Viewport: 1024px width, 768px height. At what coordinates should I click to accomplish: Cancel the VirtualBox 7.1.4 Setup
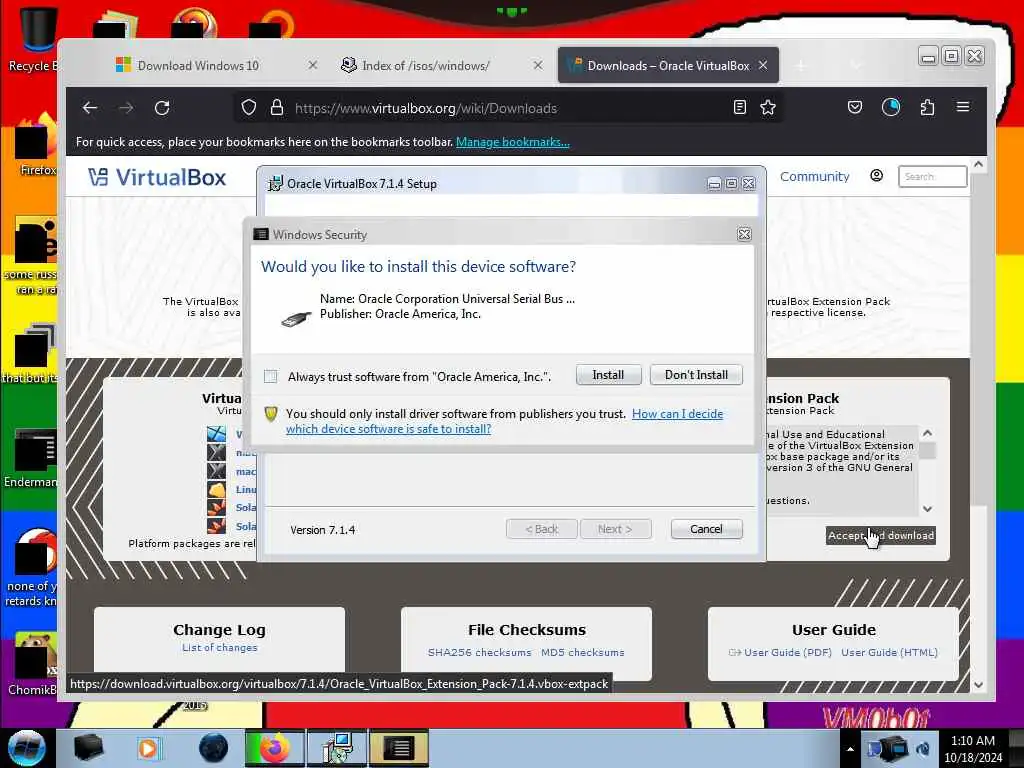[x=706, y=529]
